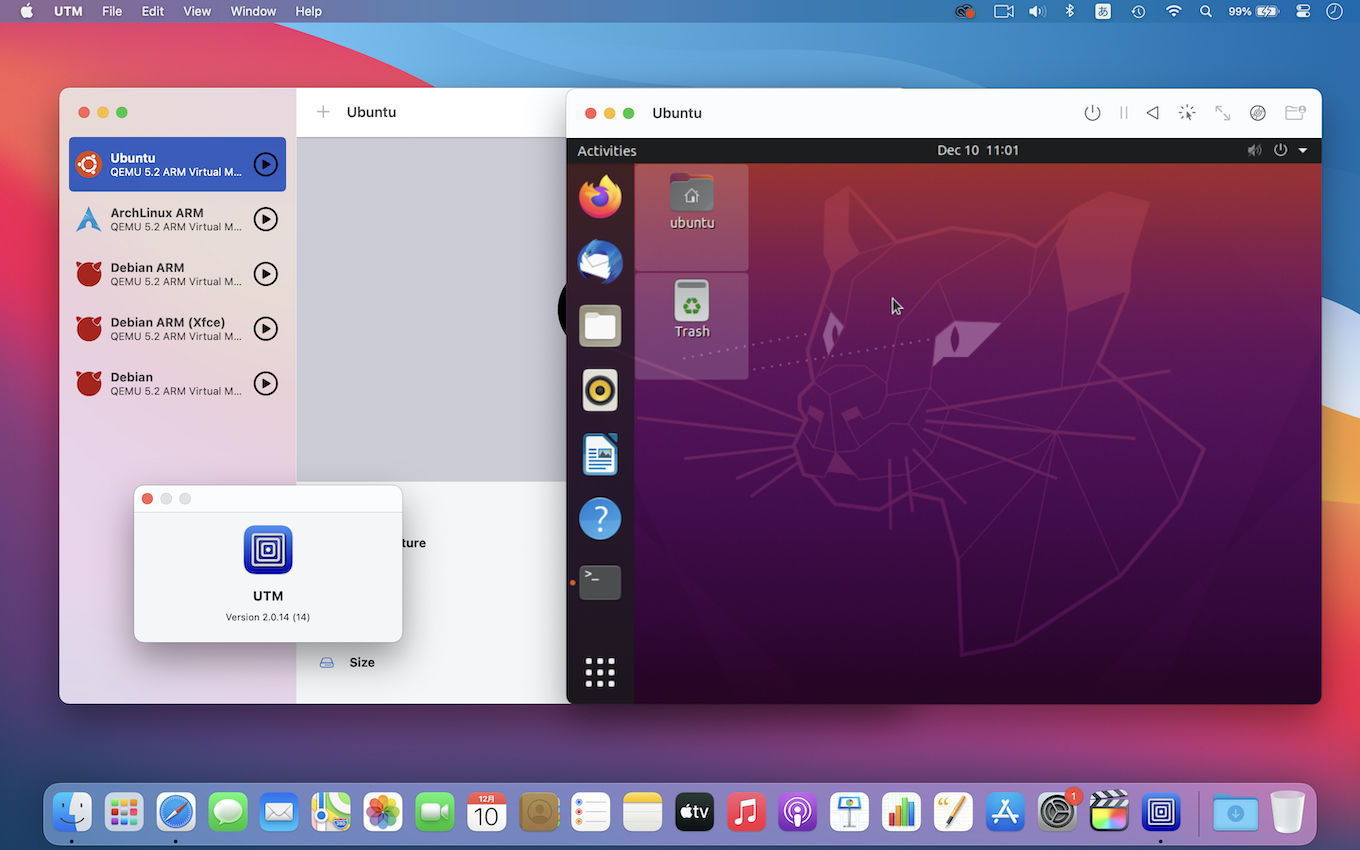The height and width of the screenshot is (850, 1360).
Task: Select Debian ARM (Xfce) list entry
Action: (177, 329)
